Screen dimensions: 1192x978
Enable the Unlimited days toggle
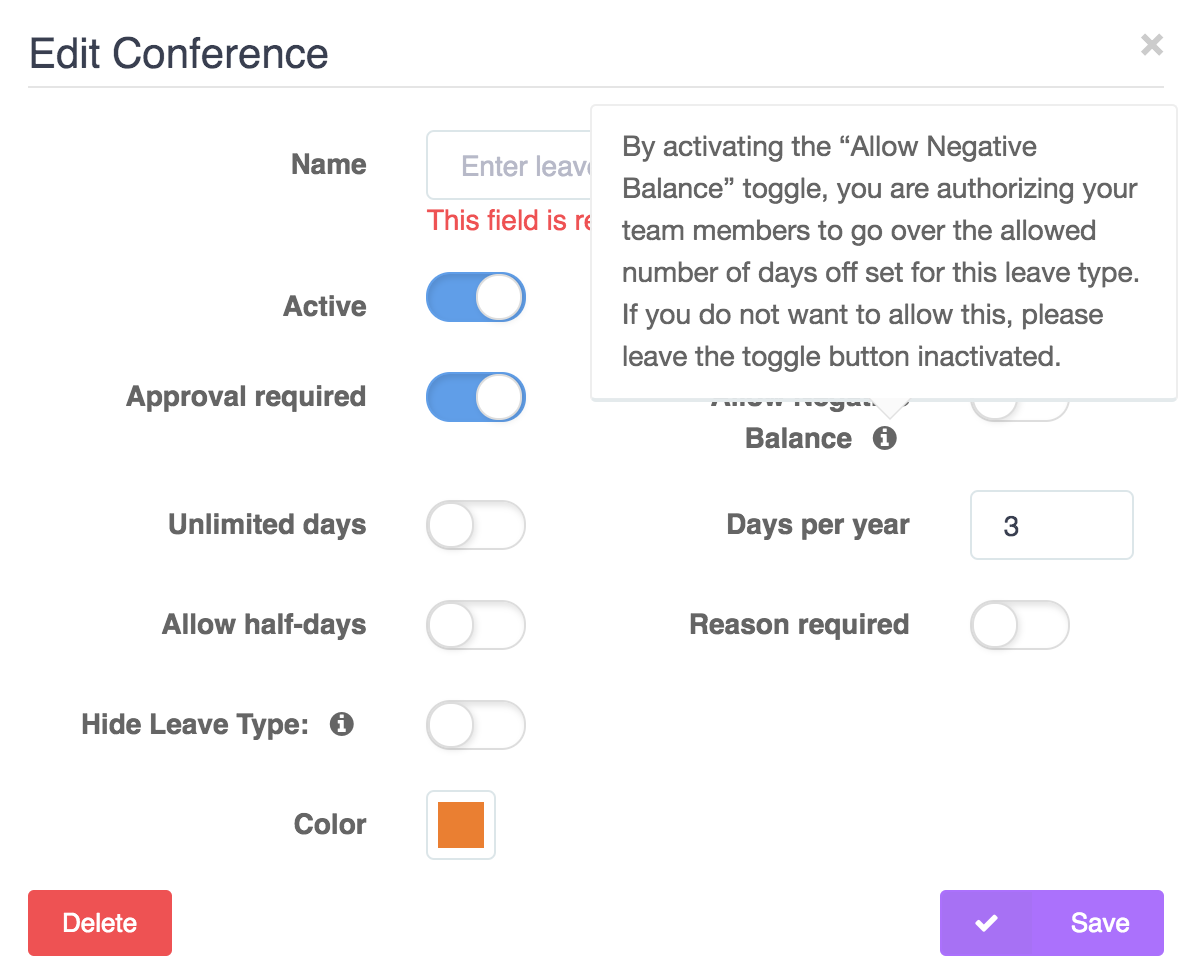point(476,525)
